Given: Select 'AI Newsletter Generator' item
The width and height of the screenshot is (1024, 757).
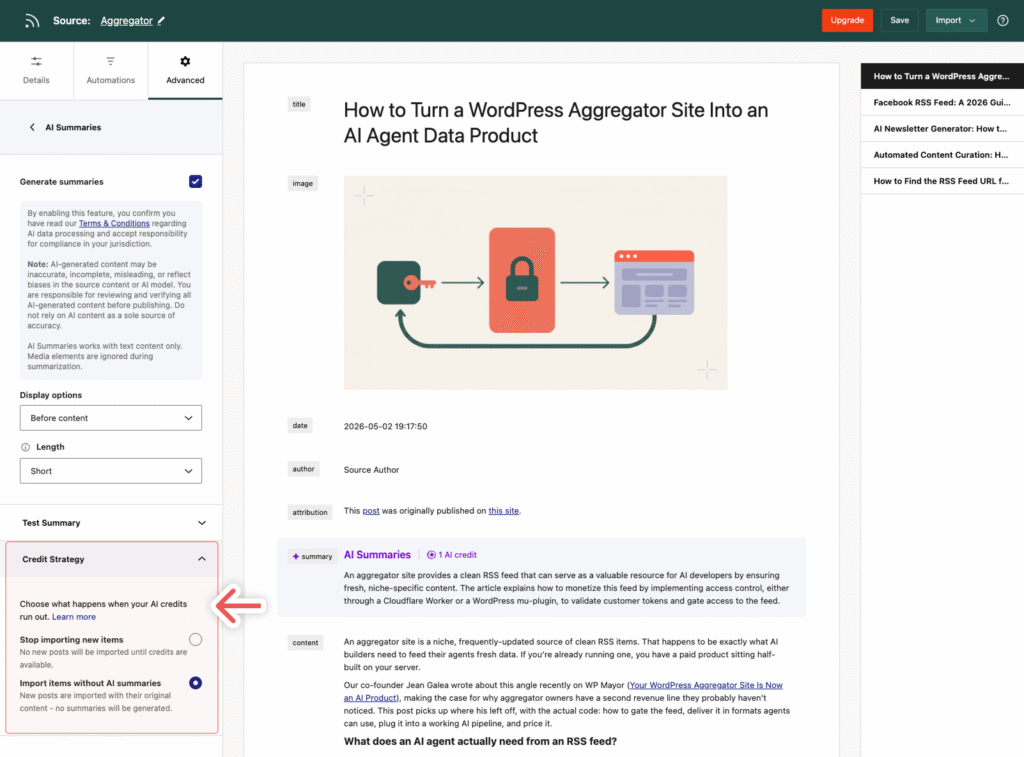Looking at the screenshot, I should (x=942, y=129).
